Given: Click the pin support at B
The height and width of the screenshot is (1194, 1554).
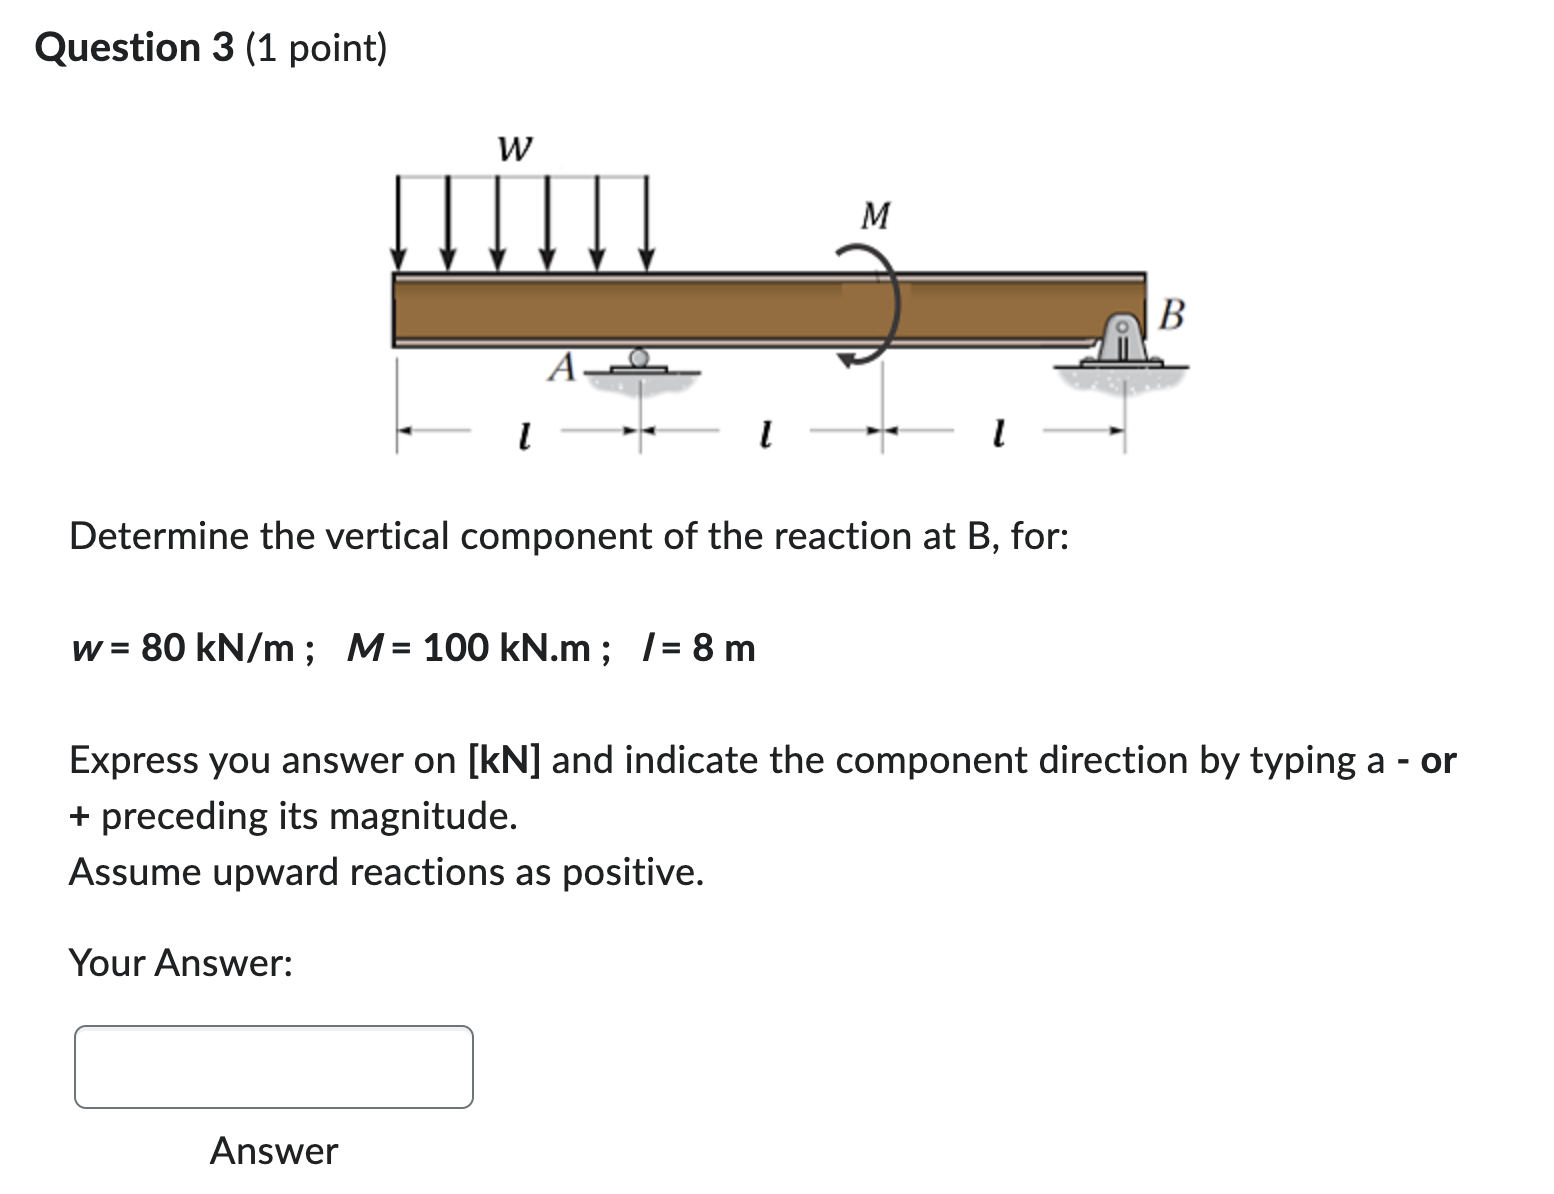Looking at the screenshot, I should point(1122,340).
